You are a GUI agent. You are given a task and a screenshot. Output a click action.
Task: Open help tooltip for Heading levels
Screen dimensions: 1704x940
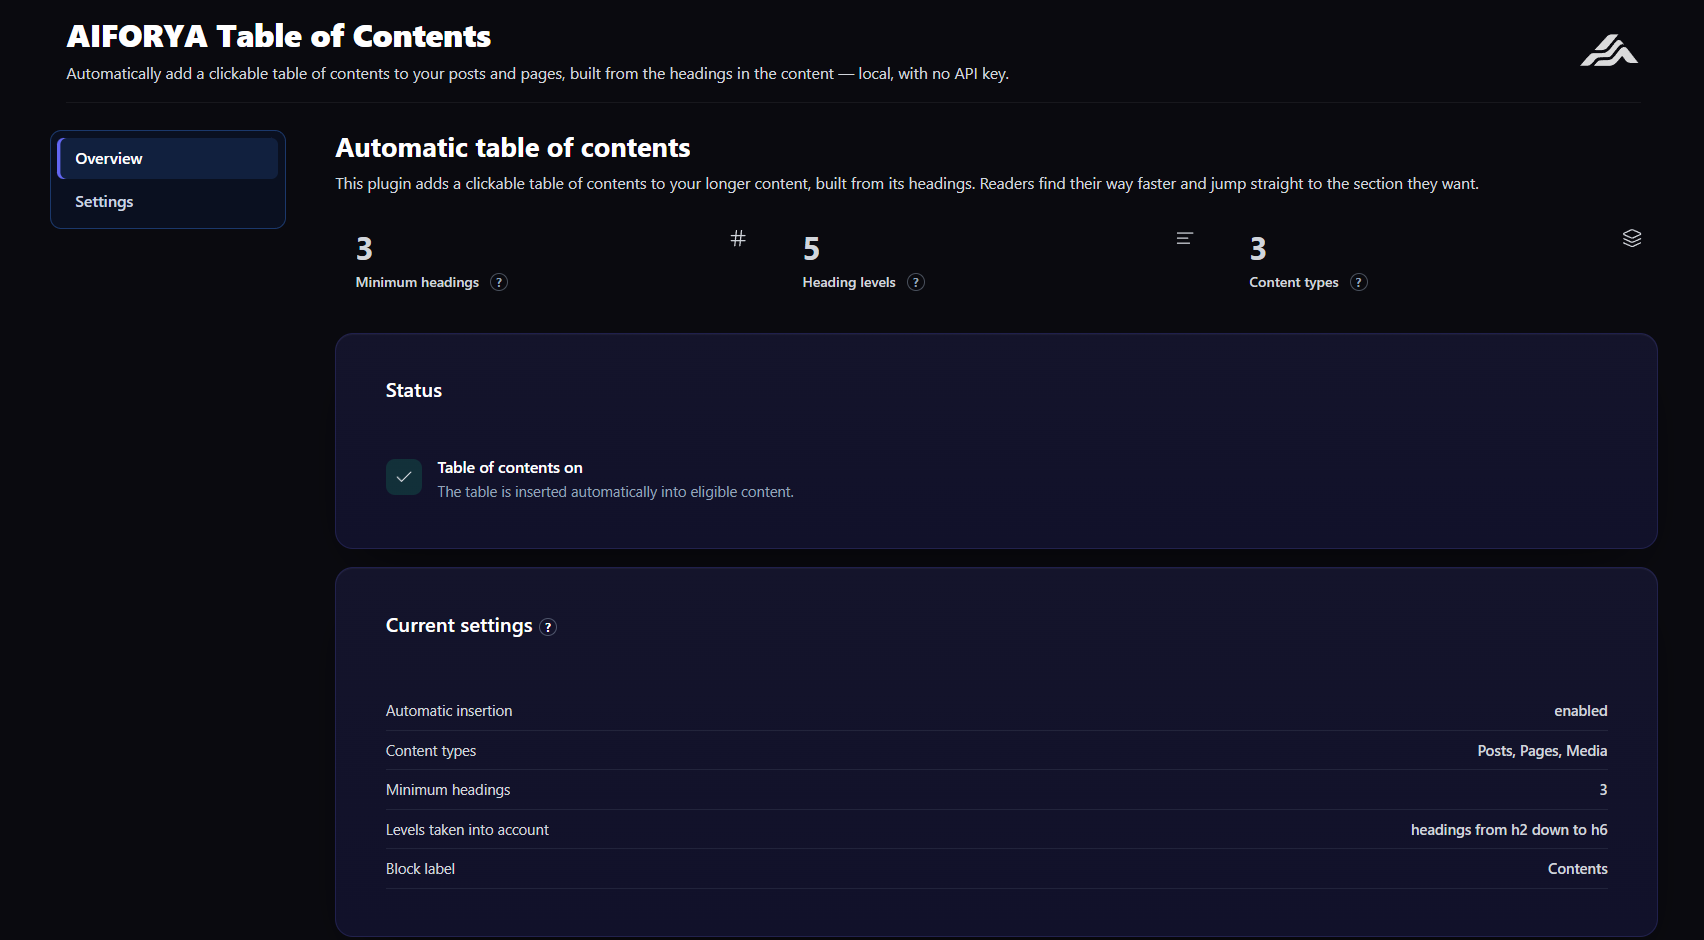[x=915, y=282]
